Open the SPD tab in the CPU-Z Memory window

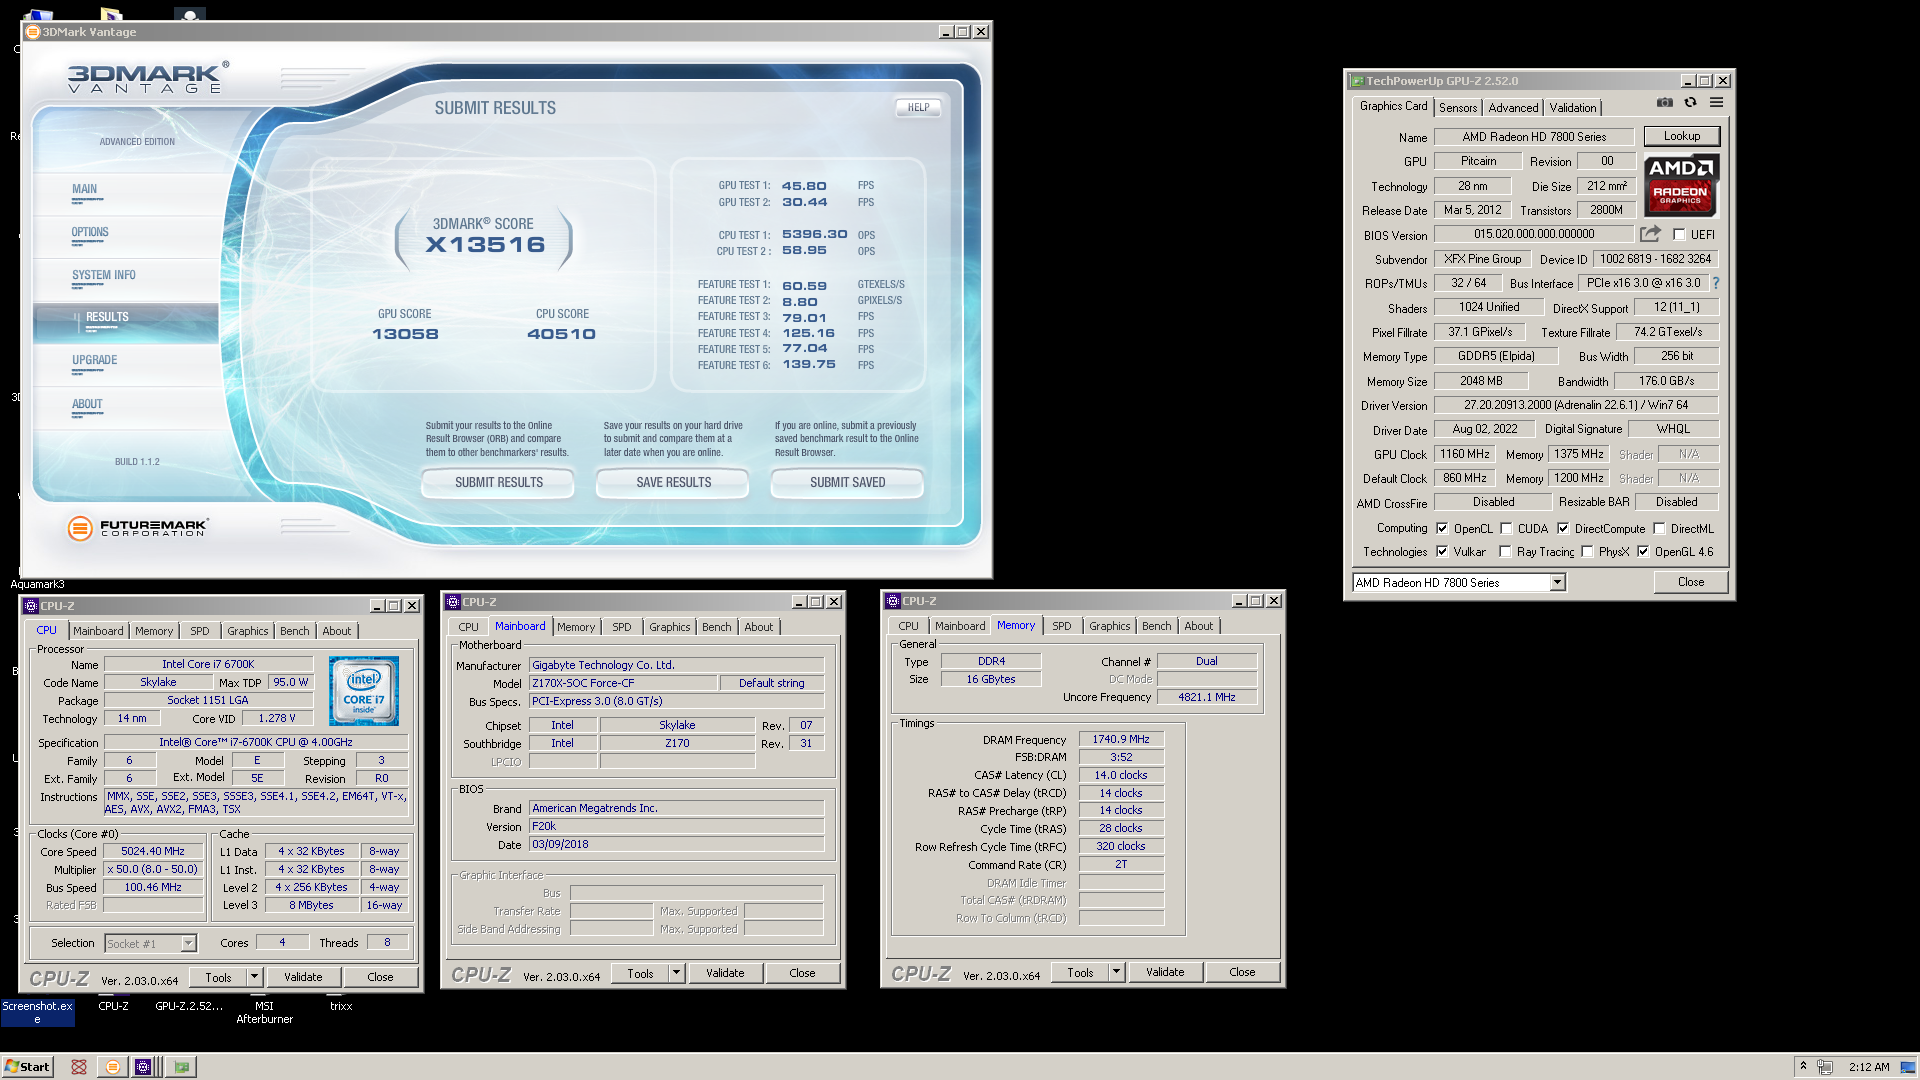pyautogui.click(x=1062, y=626)
